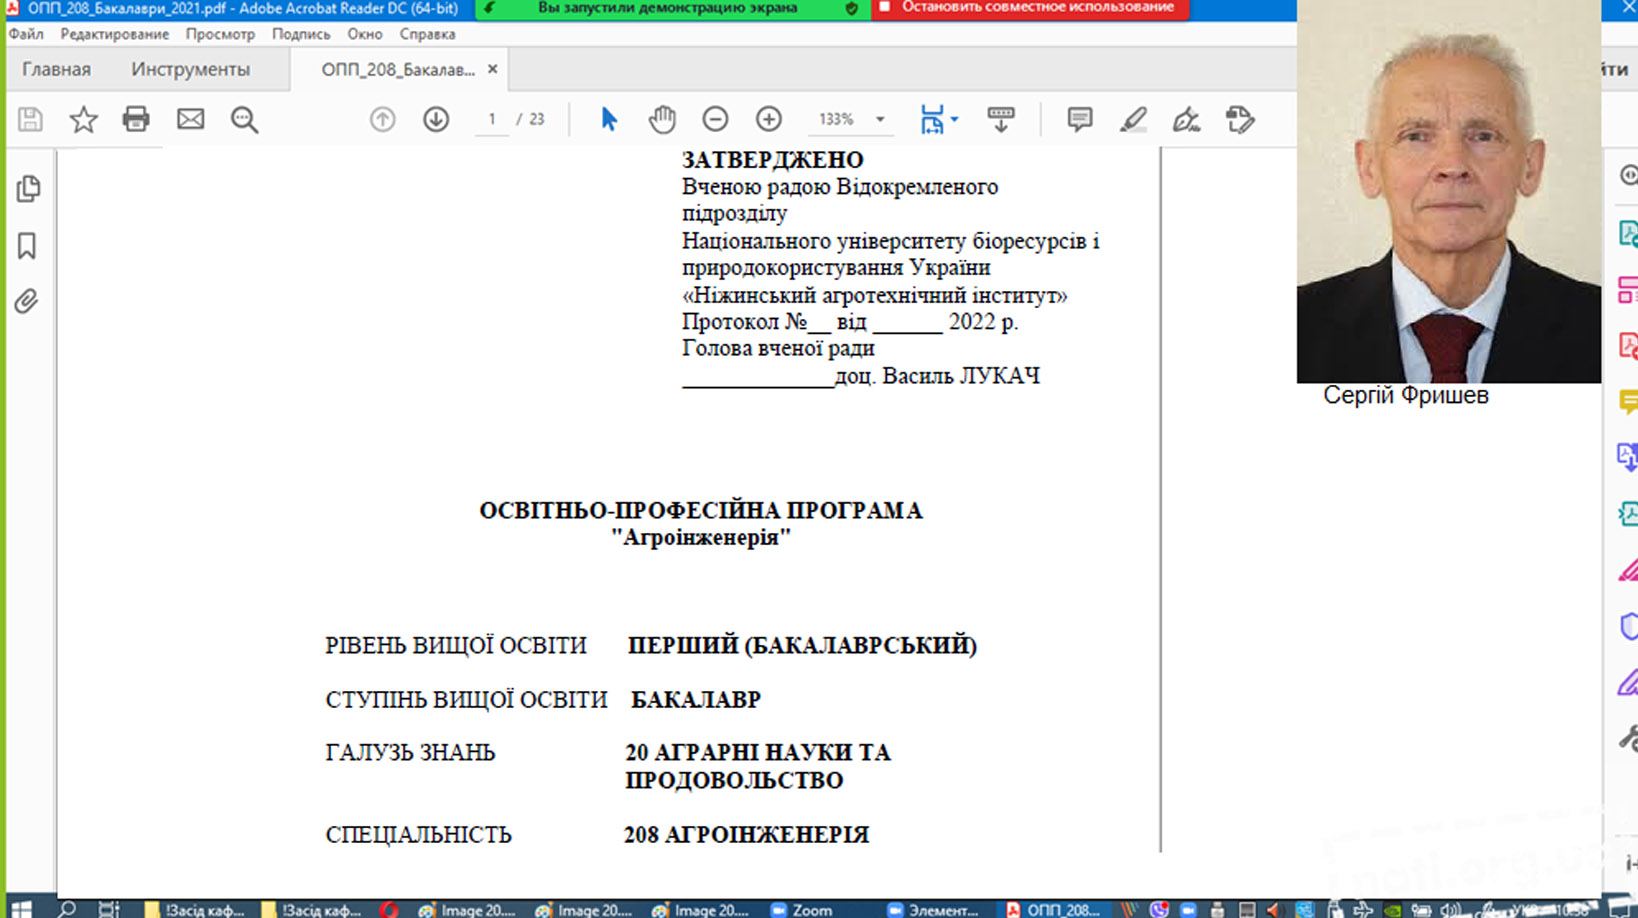Print the document using printer icon

coord(136,120)
